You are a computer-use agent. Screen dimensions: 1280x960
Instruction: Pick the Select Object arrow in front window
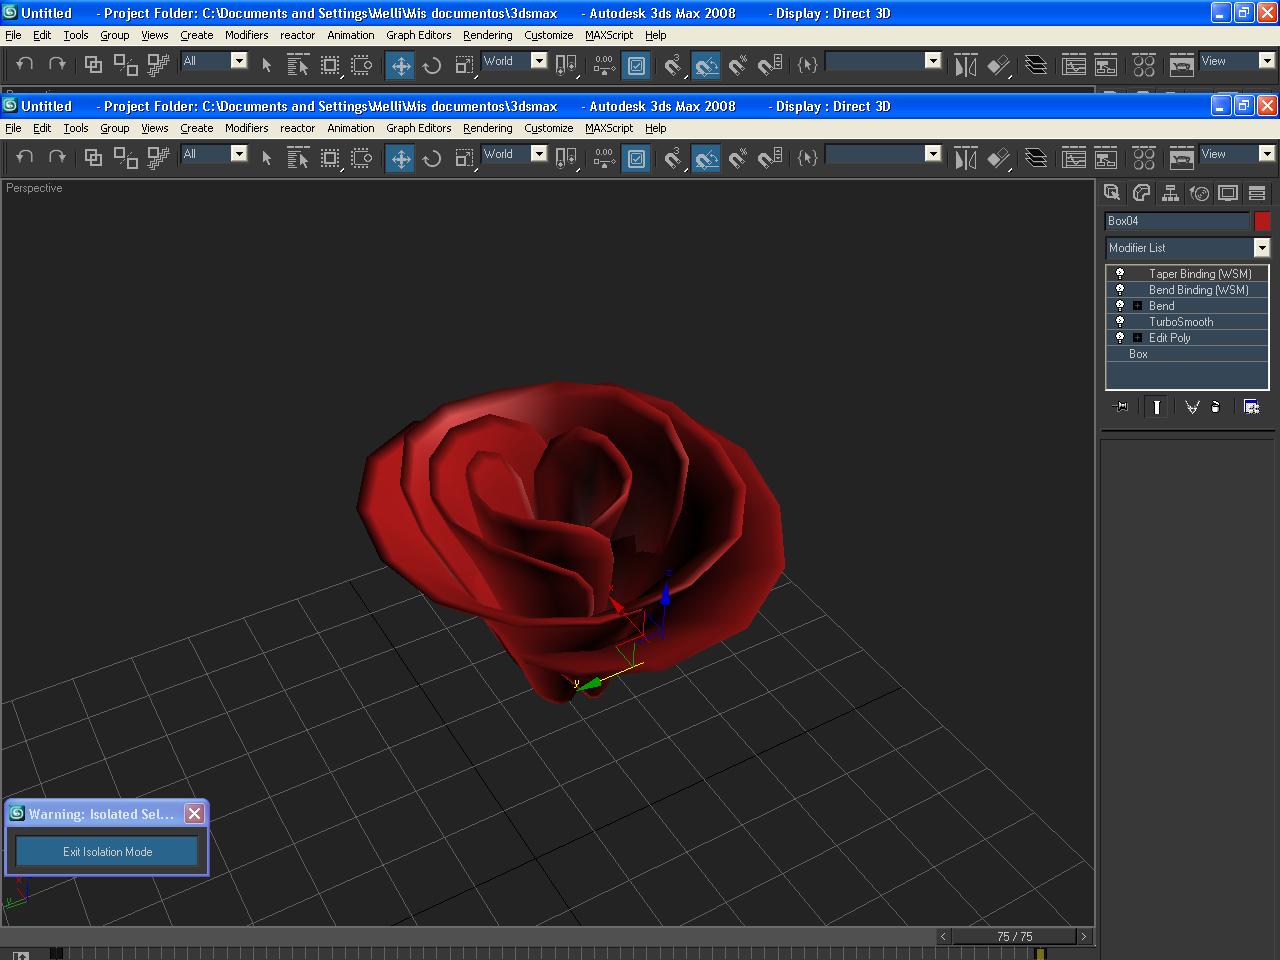tap(266, 158)
